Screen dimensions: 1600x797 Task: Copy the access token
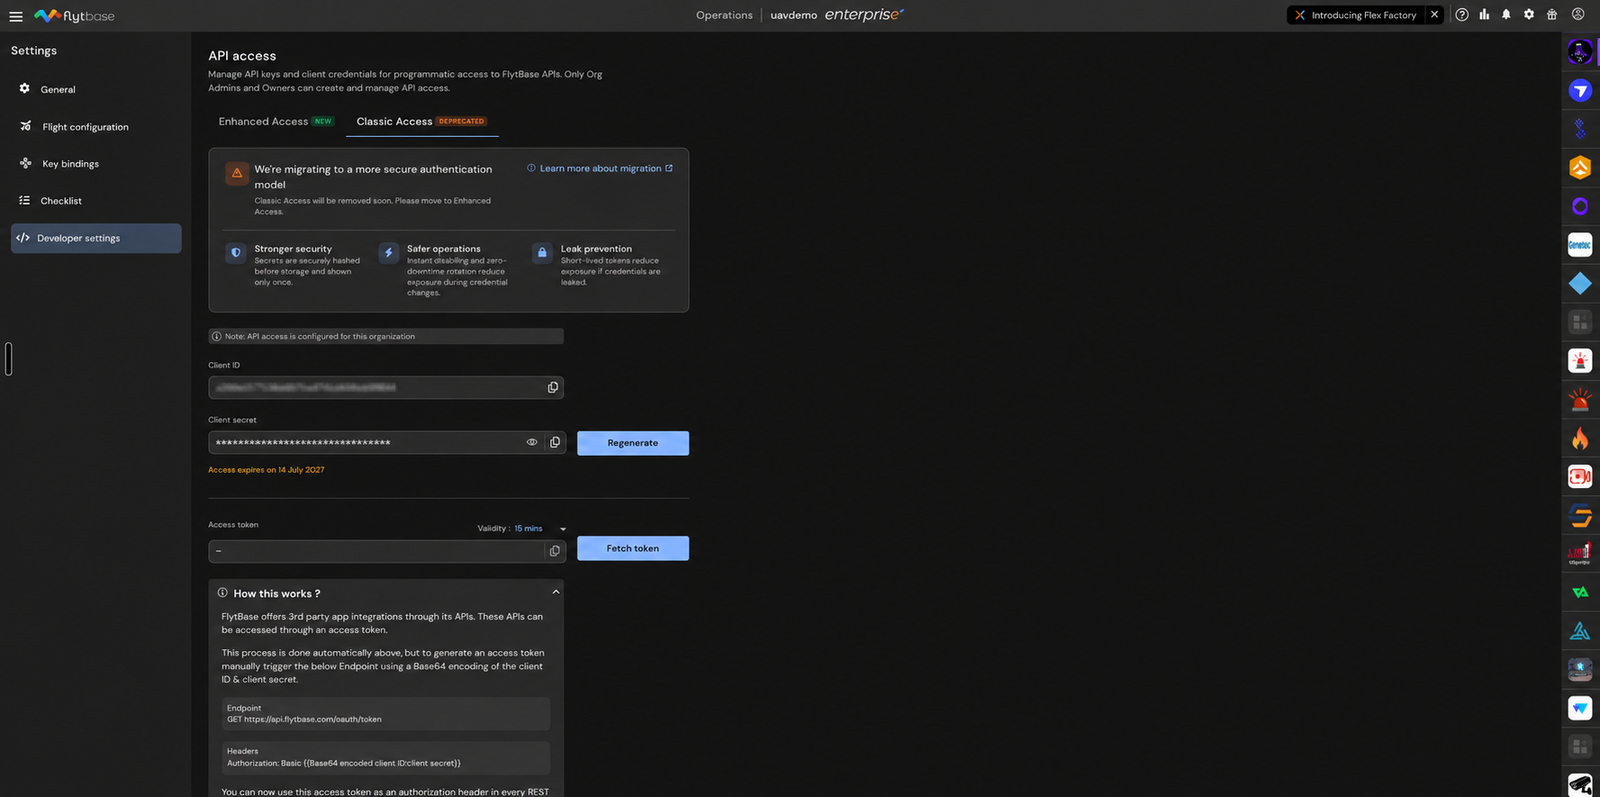point(555,551)
